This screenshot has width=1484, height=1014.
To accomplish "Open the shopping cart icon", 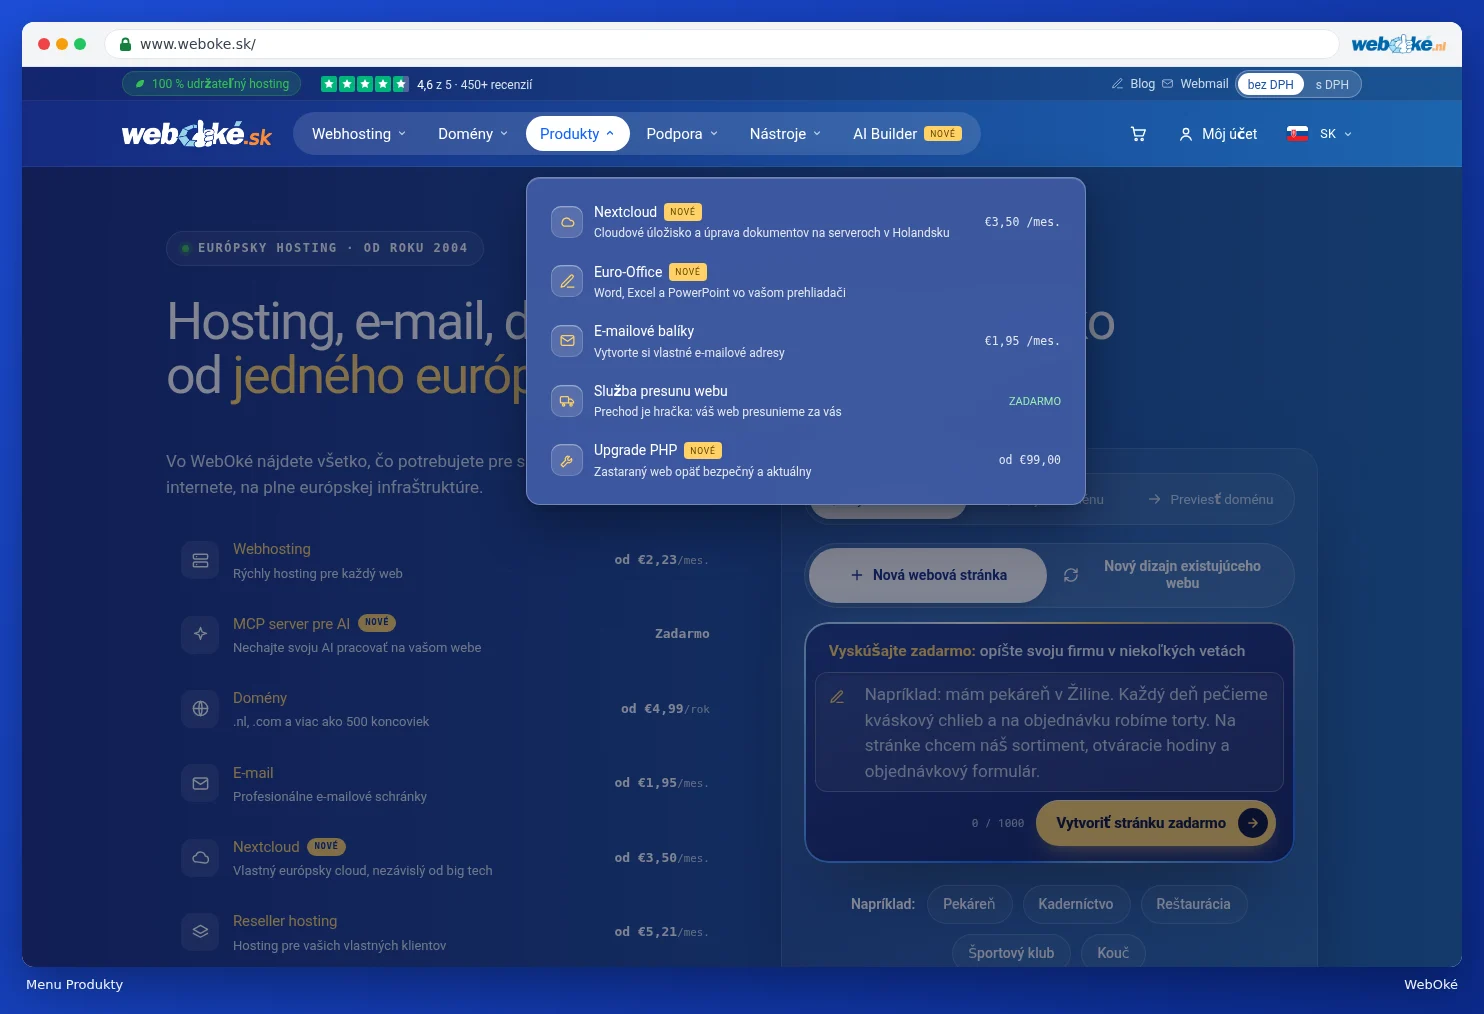I will click(x=1138, y=134).
